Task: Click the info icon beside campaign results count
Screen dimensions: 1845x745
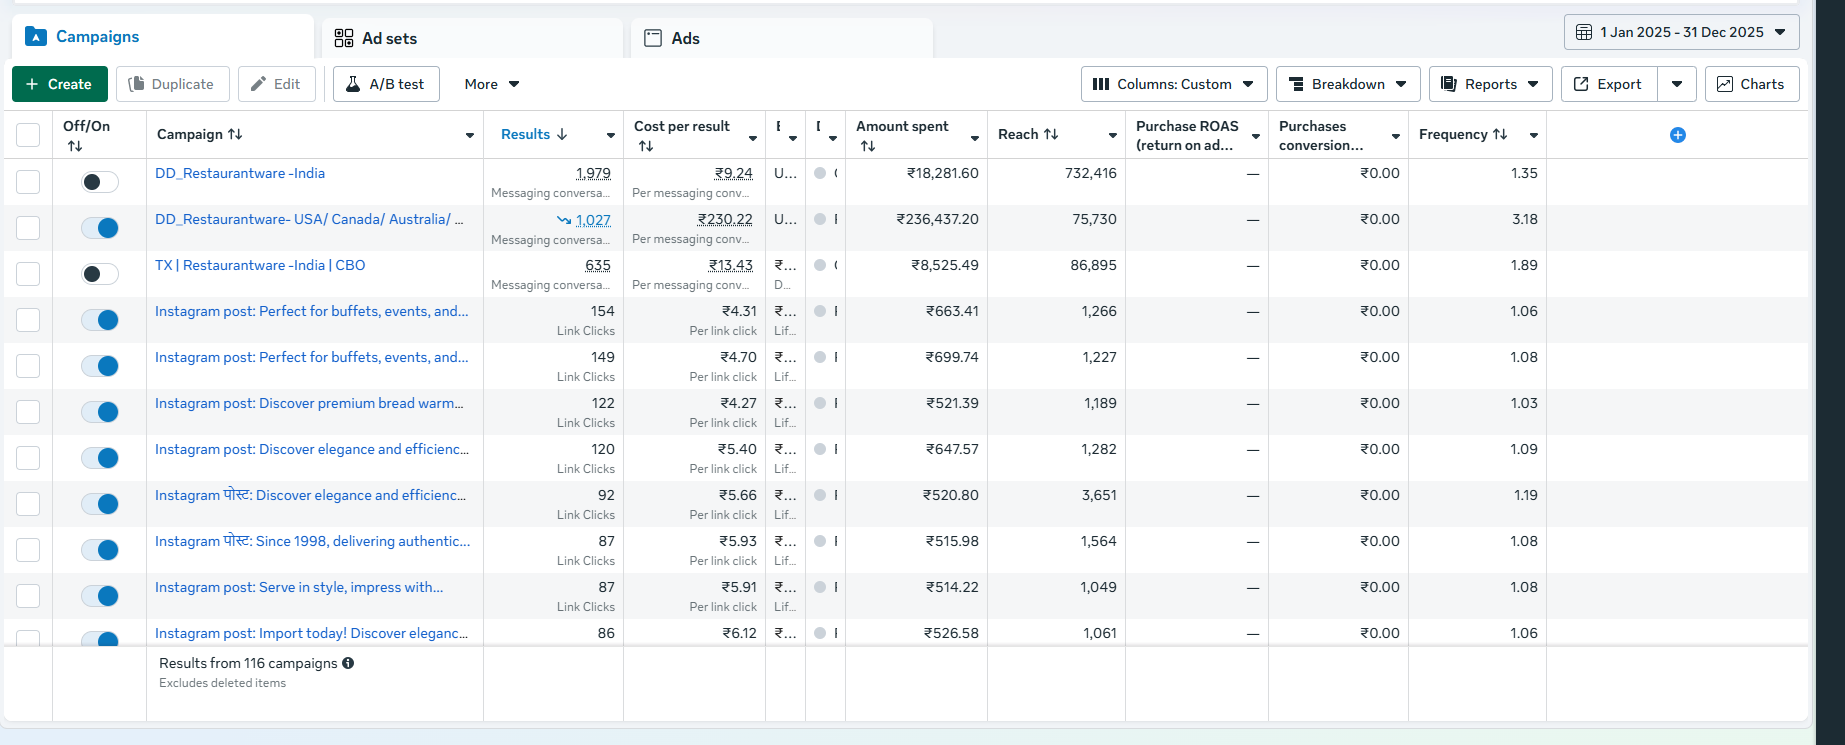Action: pos(348,663)
